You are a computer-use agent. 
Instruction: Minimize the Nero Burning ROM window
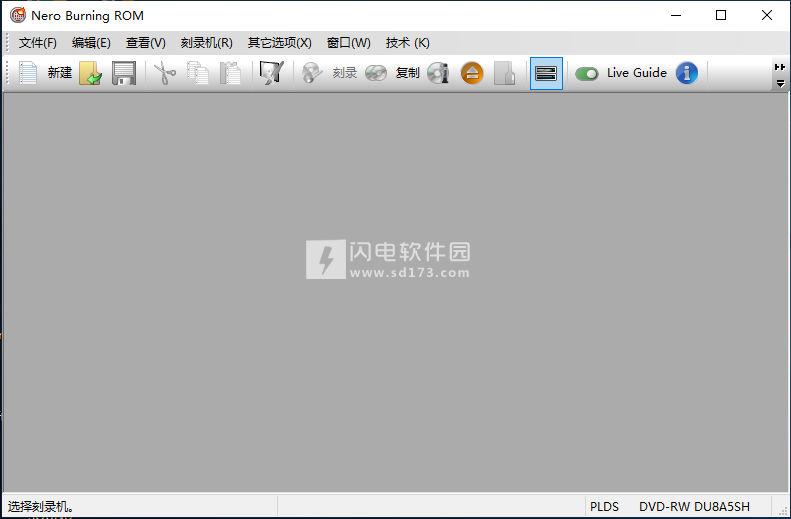[x=676, y=15]
